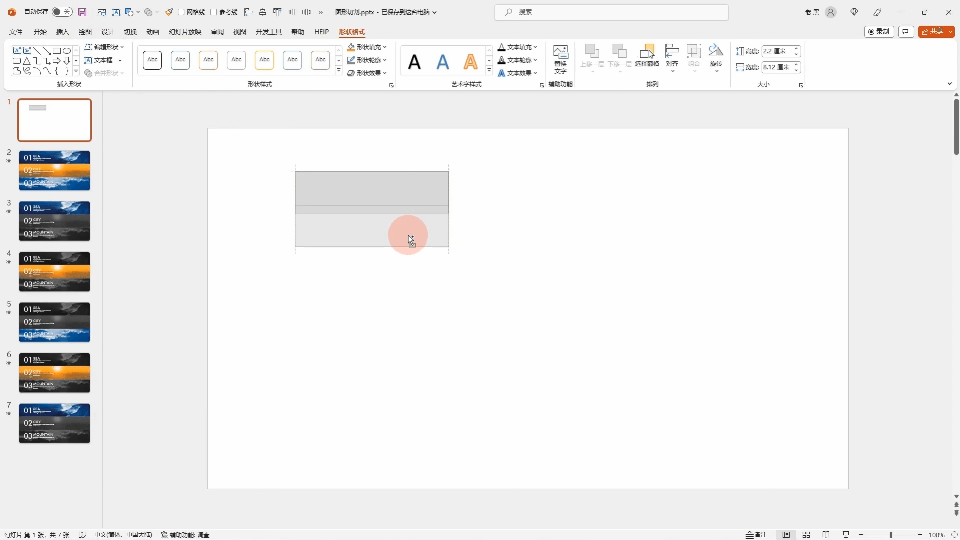Viewport: 960px width, 540px height.
Task: Select the down arrow shape in gallery
Action: [67, 61]
